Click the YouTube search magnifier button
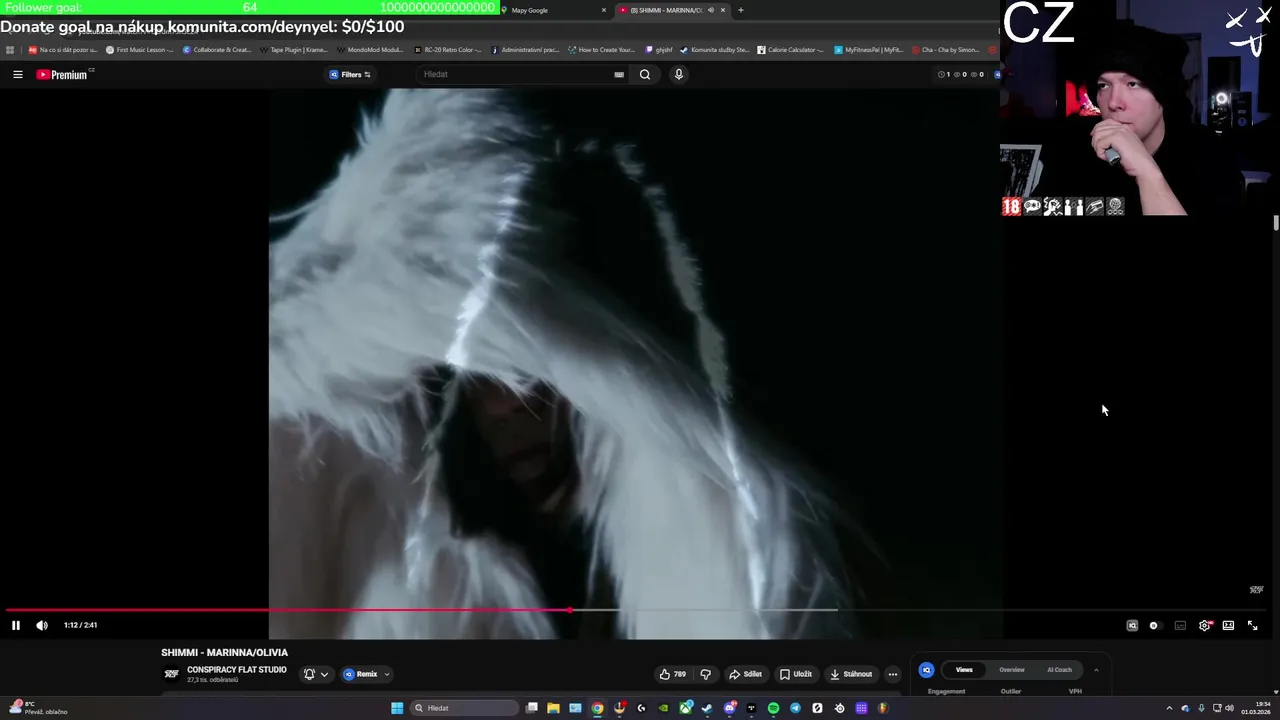This screenshot has height=720, width=1280. point(645,74)
